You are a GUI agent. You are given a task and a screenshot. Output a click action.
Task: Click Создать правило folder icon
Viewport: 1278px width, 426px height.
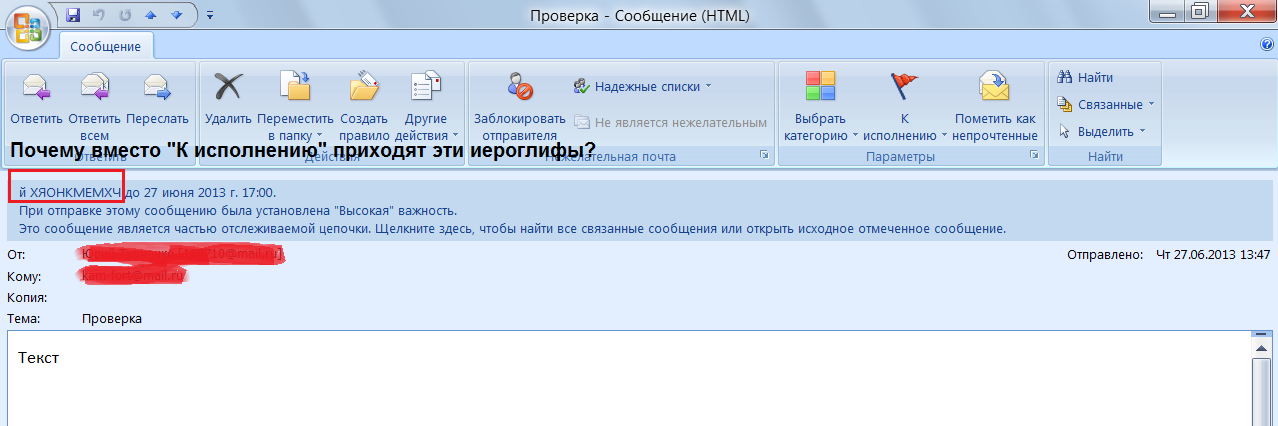coord(364,90)
